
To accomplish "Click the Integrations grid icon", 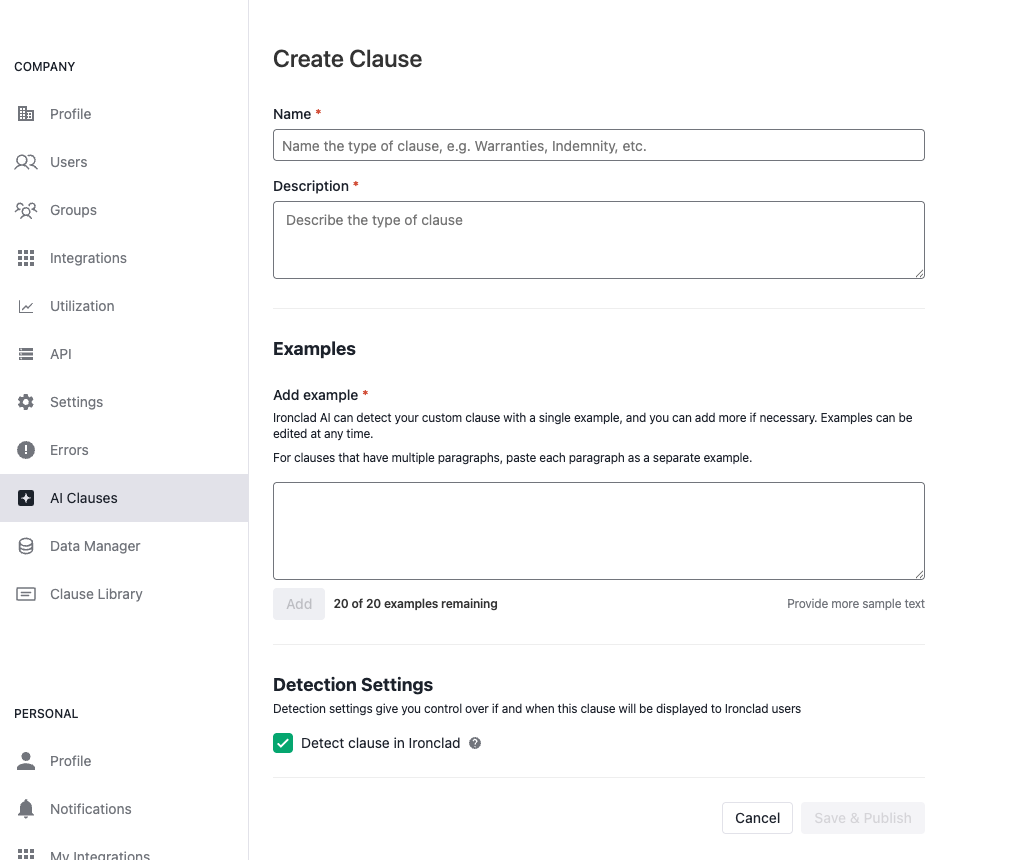I will [26, 258].
